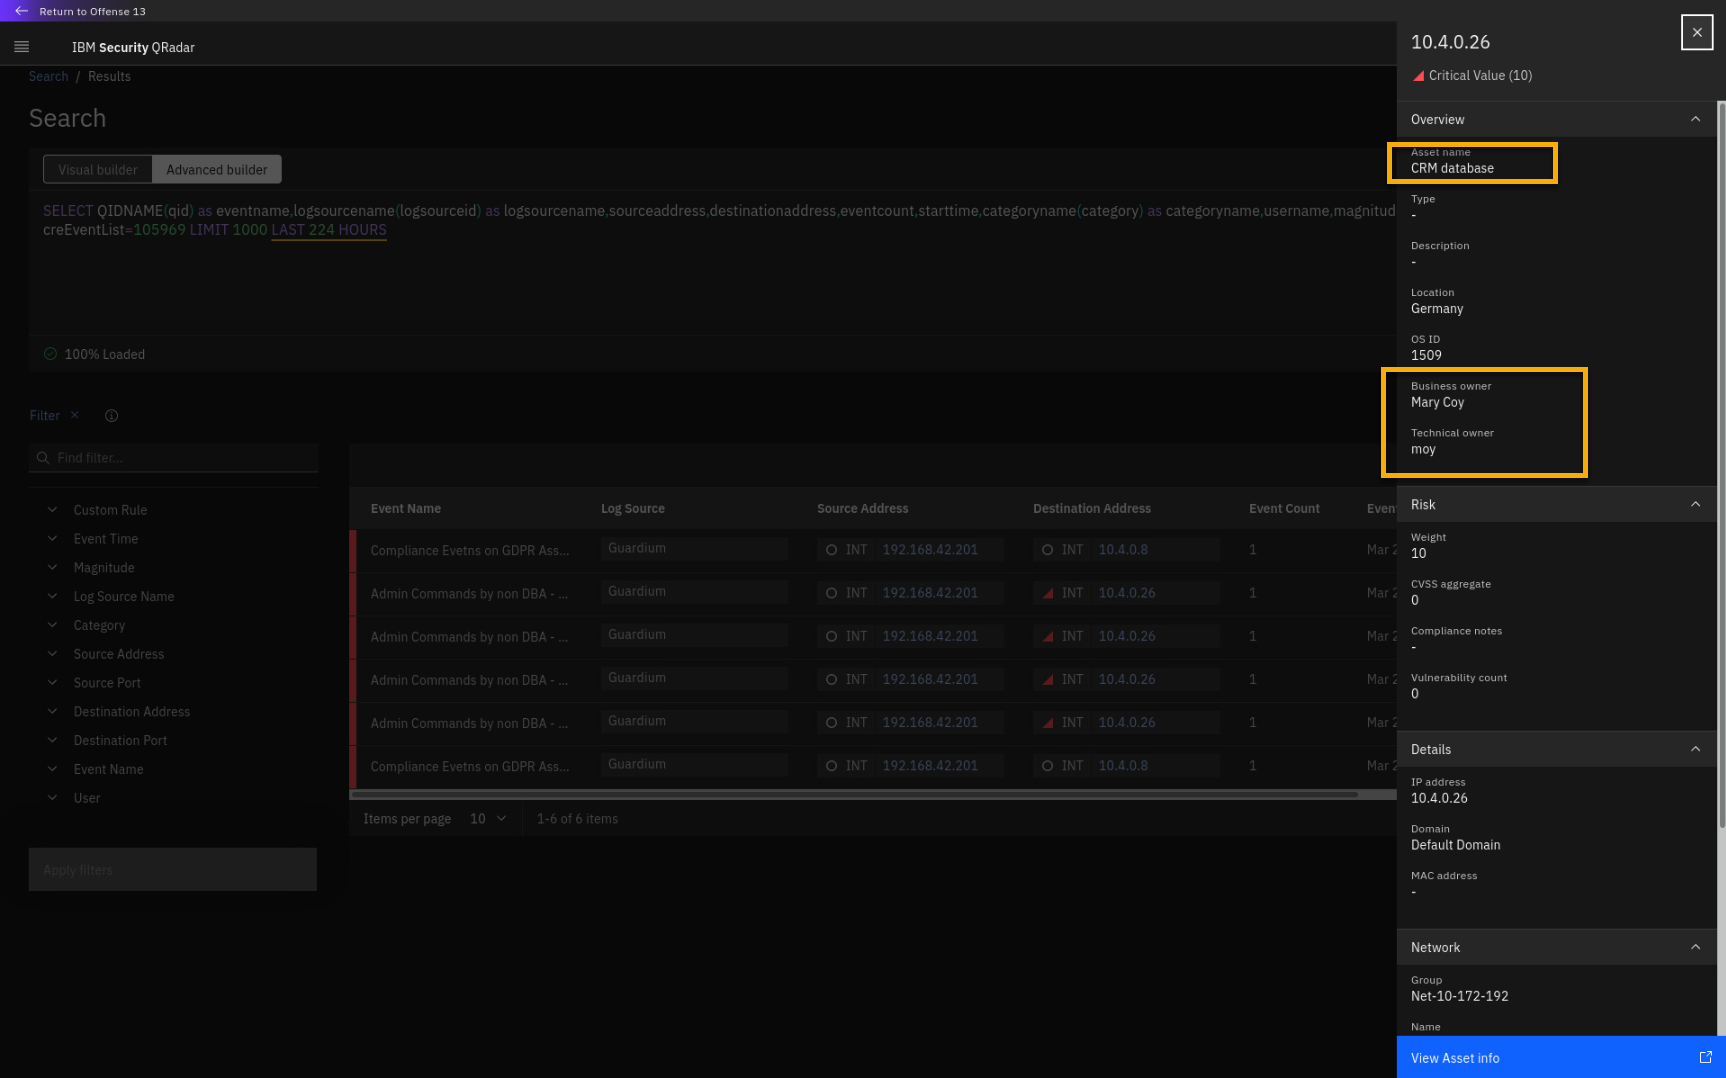The height and width of the screenshot is (1078, 1726).
Task: Click IBM Security QRadar title
Action: pos(133,48)
